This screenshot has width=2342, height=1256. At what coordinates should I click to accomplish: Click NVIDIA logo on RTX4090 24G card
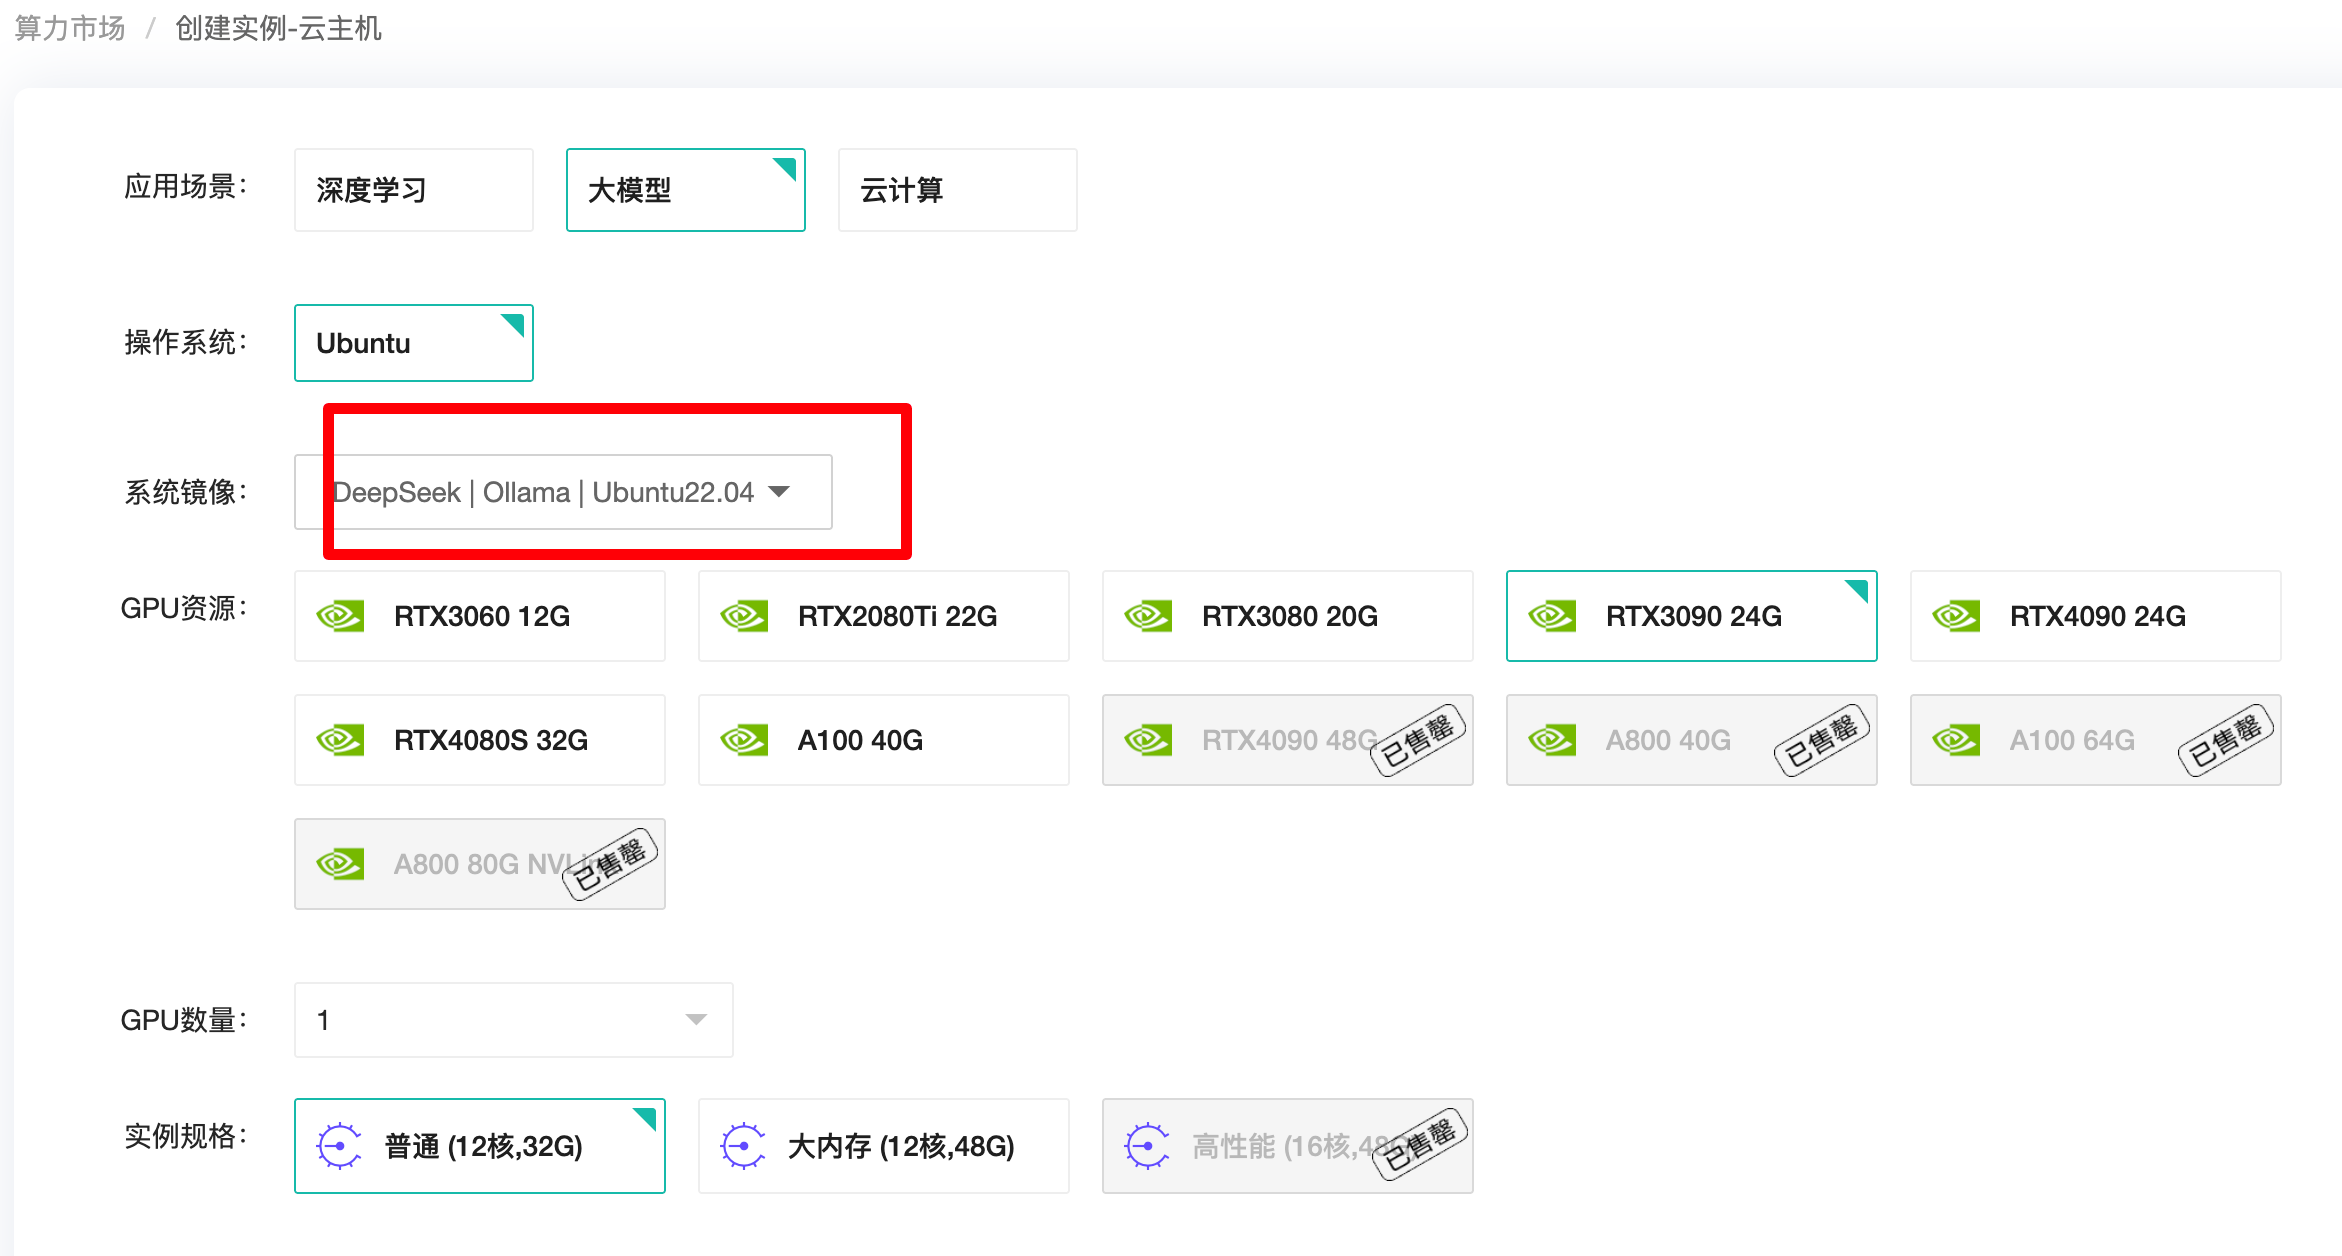tap(1956, 616)
